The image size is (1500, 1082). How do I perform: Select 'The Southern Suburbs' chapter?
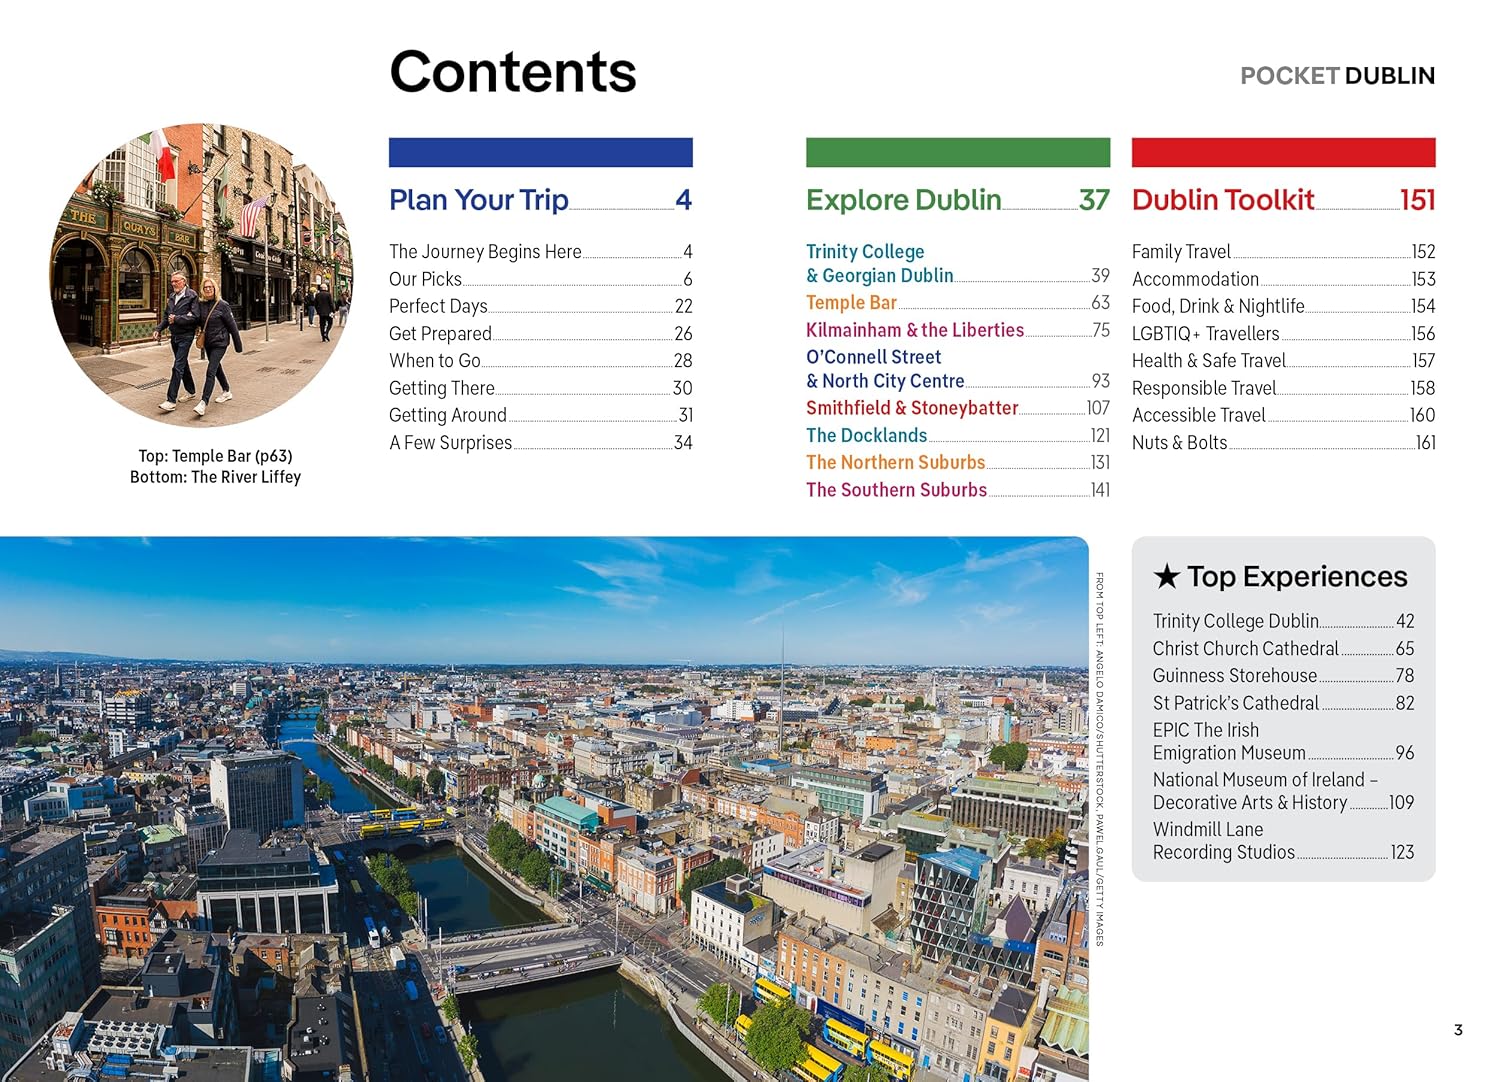coord(958,490)
